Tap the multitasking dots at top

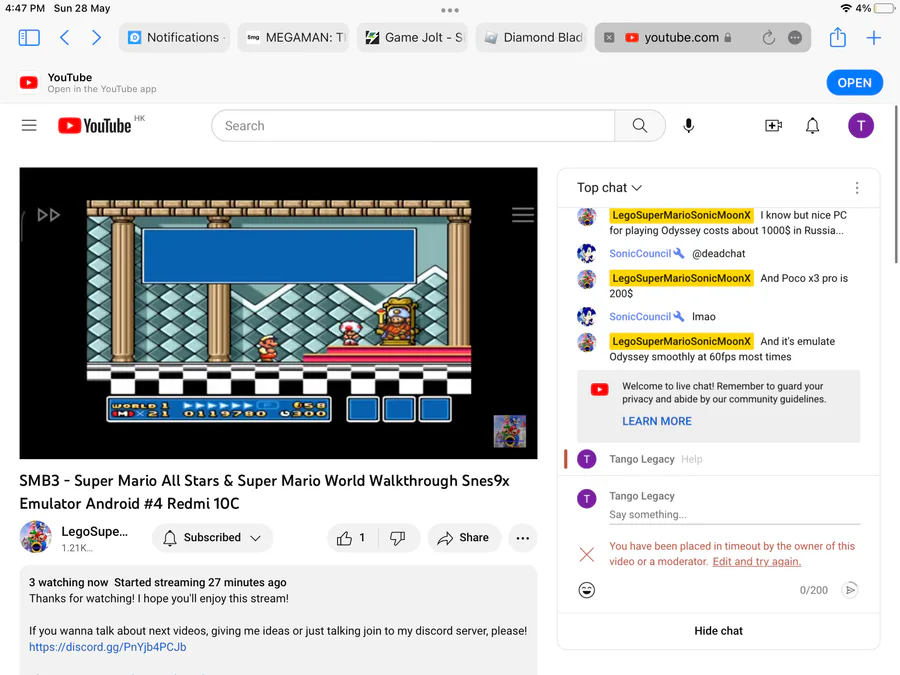450,10
